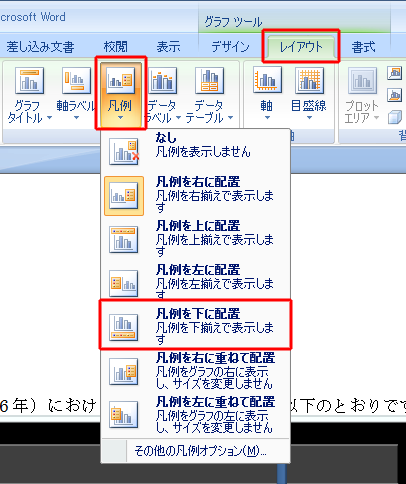The image size is (406, 484).
Task: Switch to the デザイン ribbon tab
Action: point(230,47)
